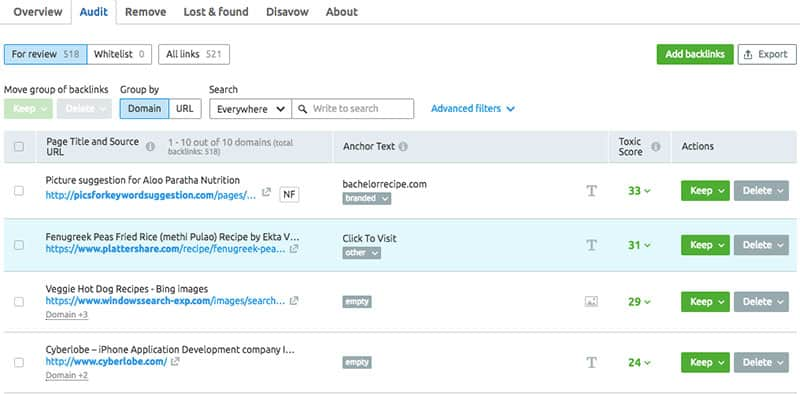800x394 pixels.
Task: Open Delete dropdown in Fenugreek row
Action: point(761,245)
